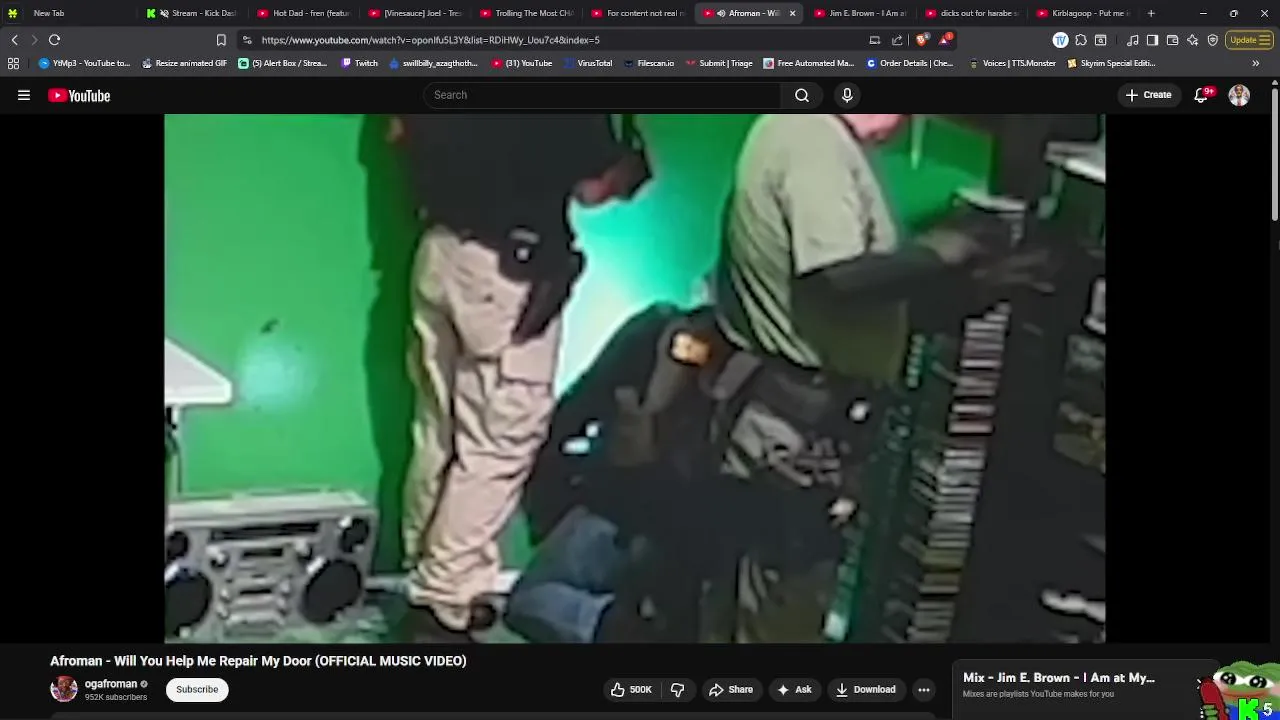This screenshot has height=720, width=1280.
Task: Like the video with 500K thumbs up
Action: point(630,689)
